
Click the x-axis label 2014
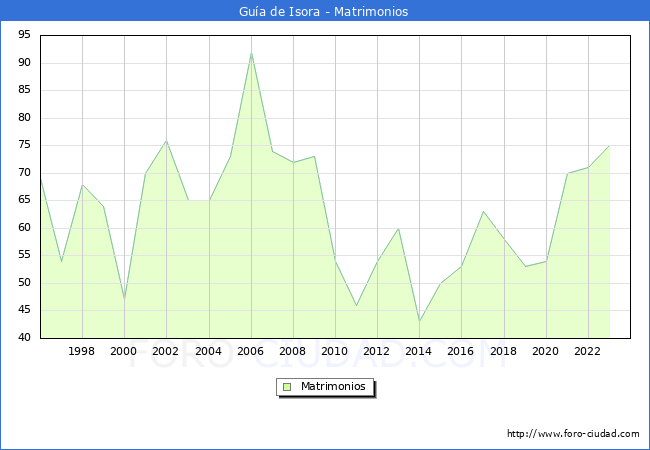point(419,351)
